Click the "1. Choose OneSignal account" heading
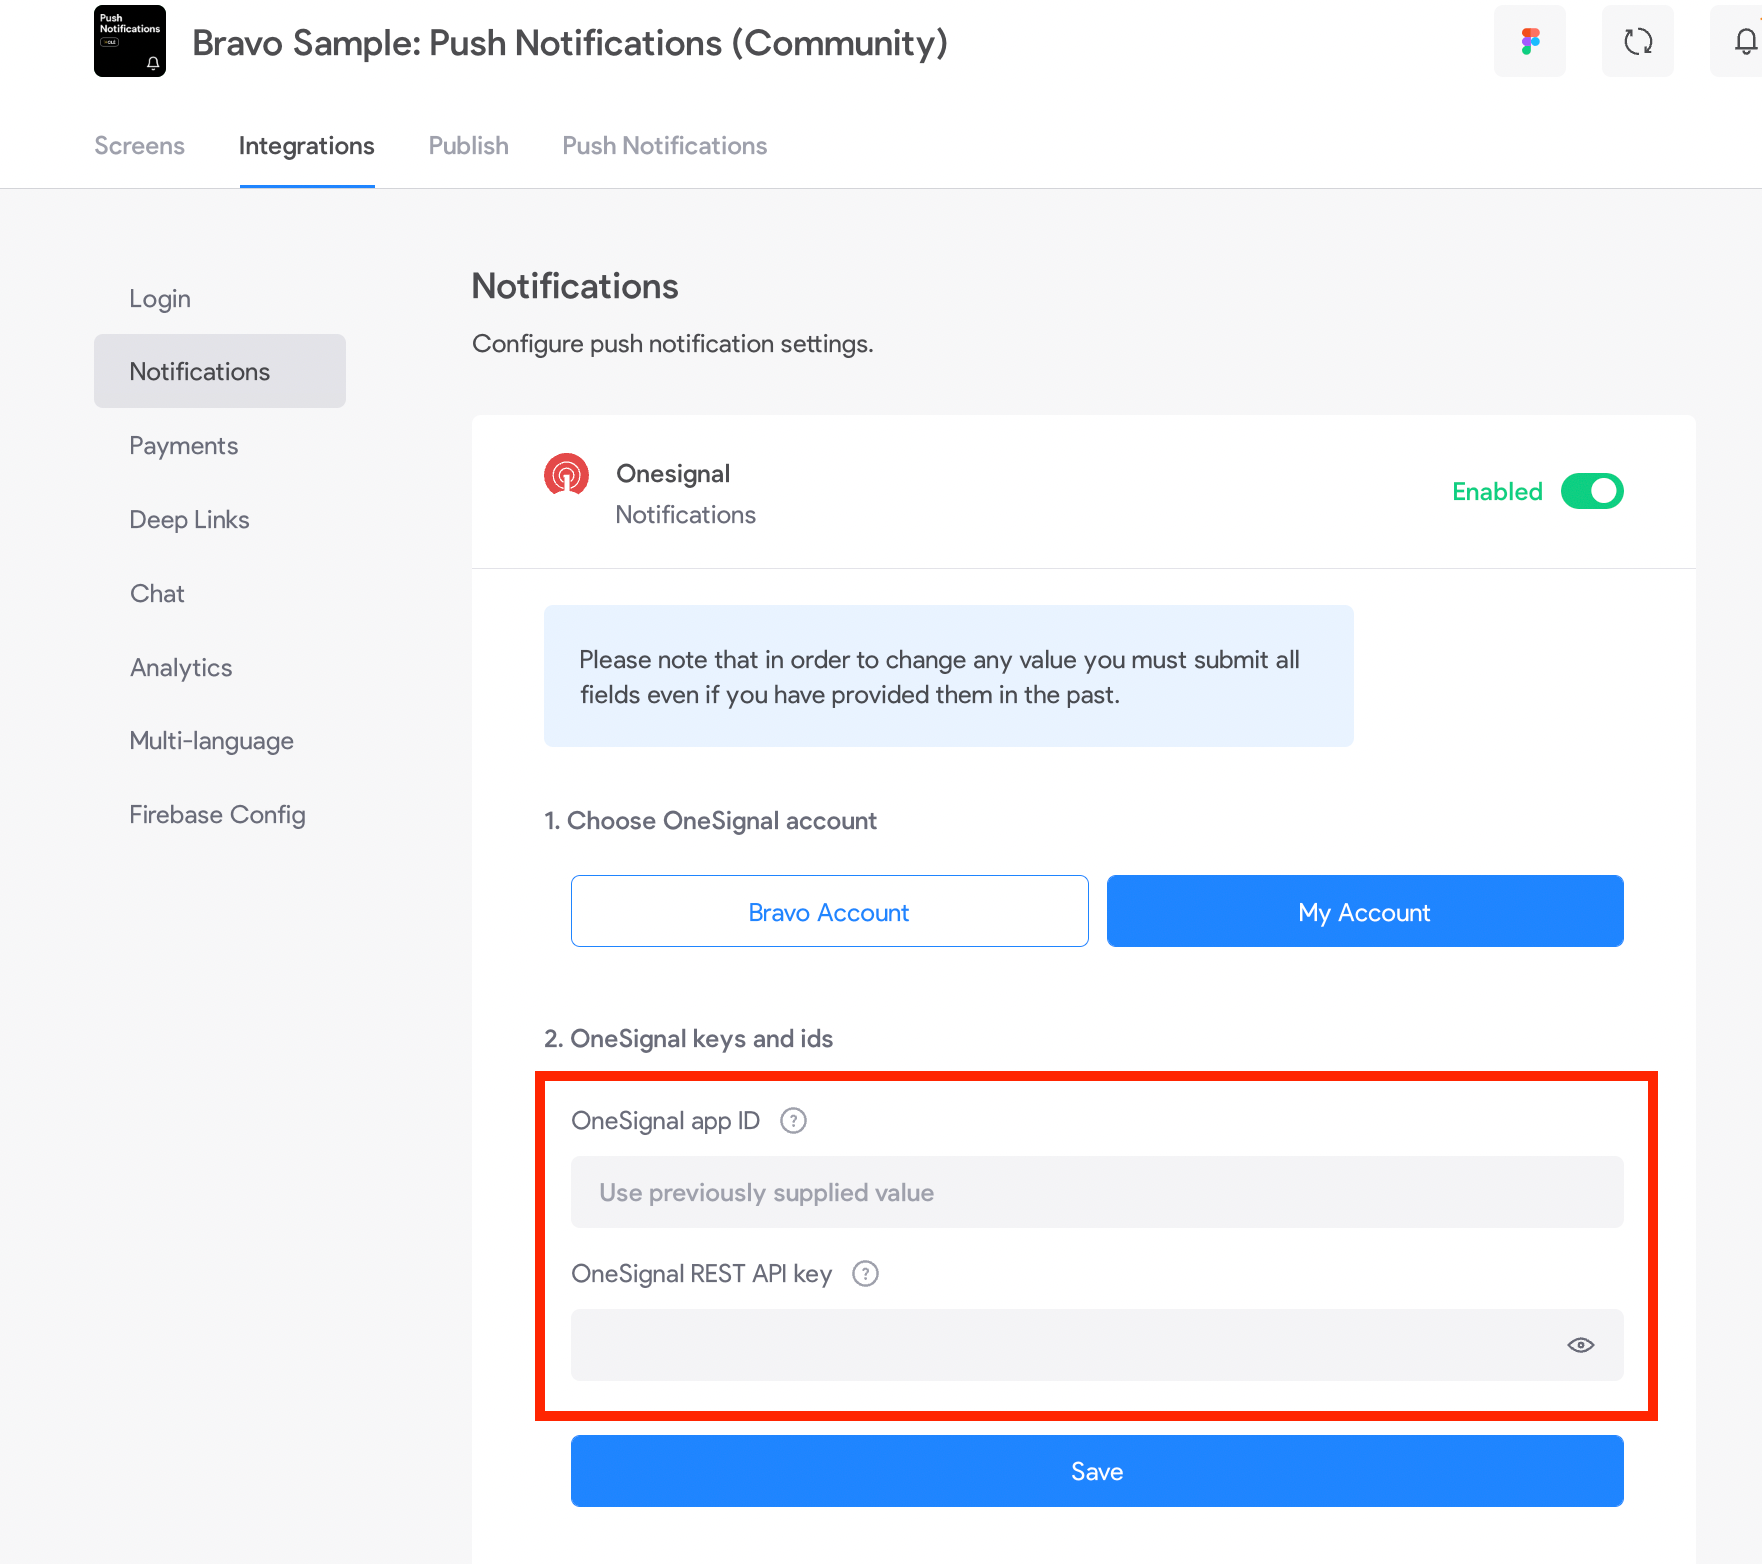 [x=710, y=820]
